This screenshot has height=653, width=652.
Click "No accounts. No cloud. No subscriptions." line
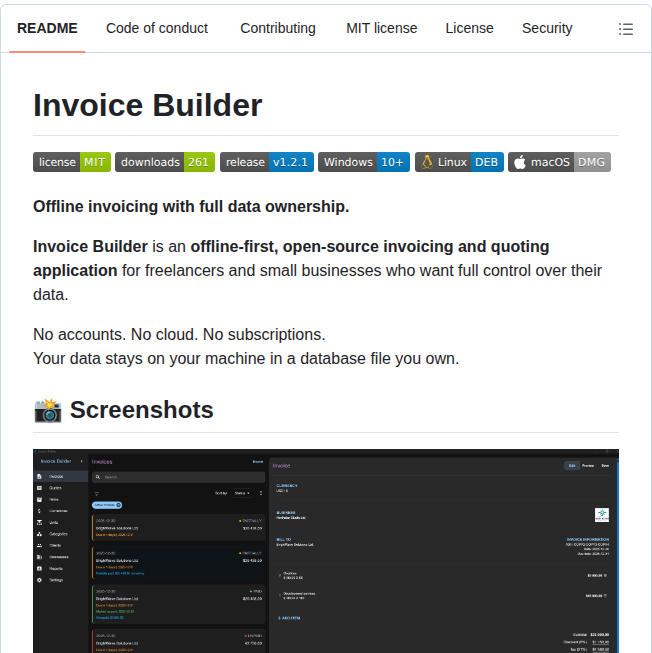point(179,334)
